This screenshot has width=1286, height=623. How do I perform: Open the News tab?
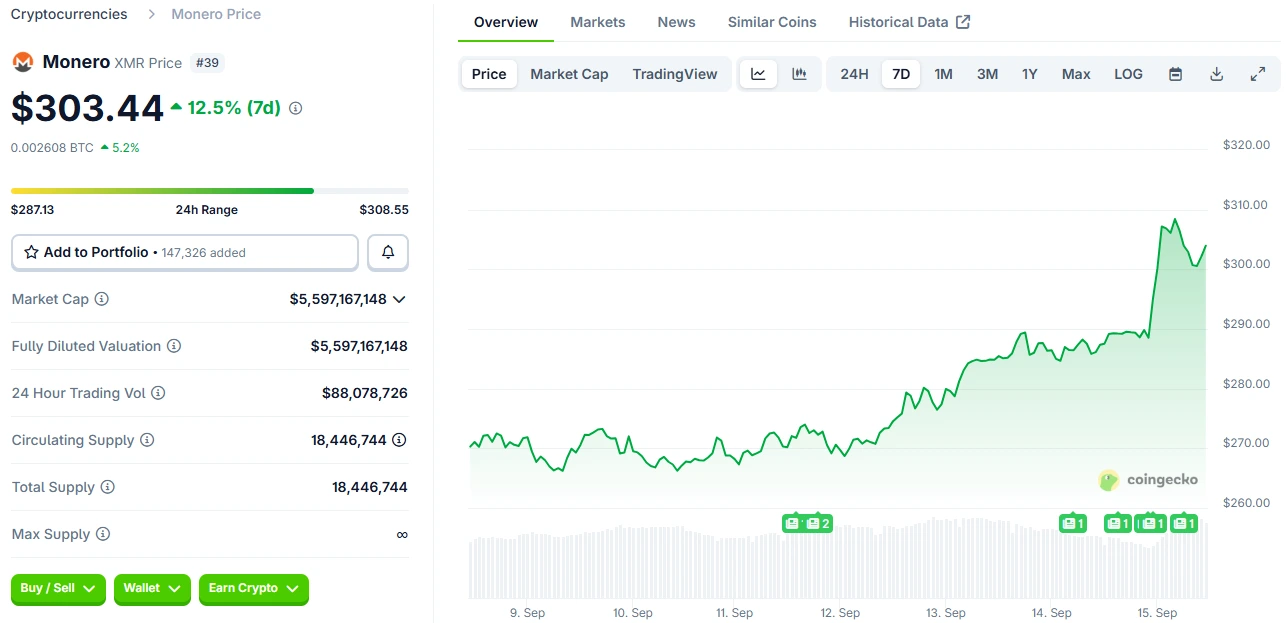pyautogui.click(x=676, y=21)
